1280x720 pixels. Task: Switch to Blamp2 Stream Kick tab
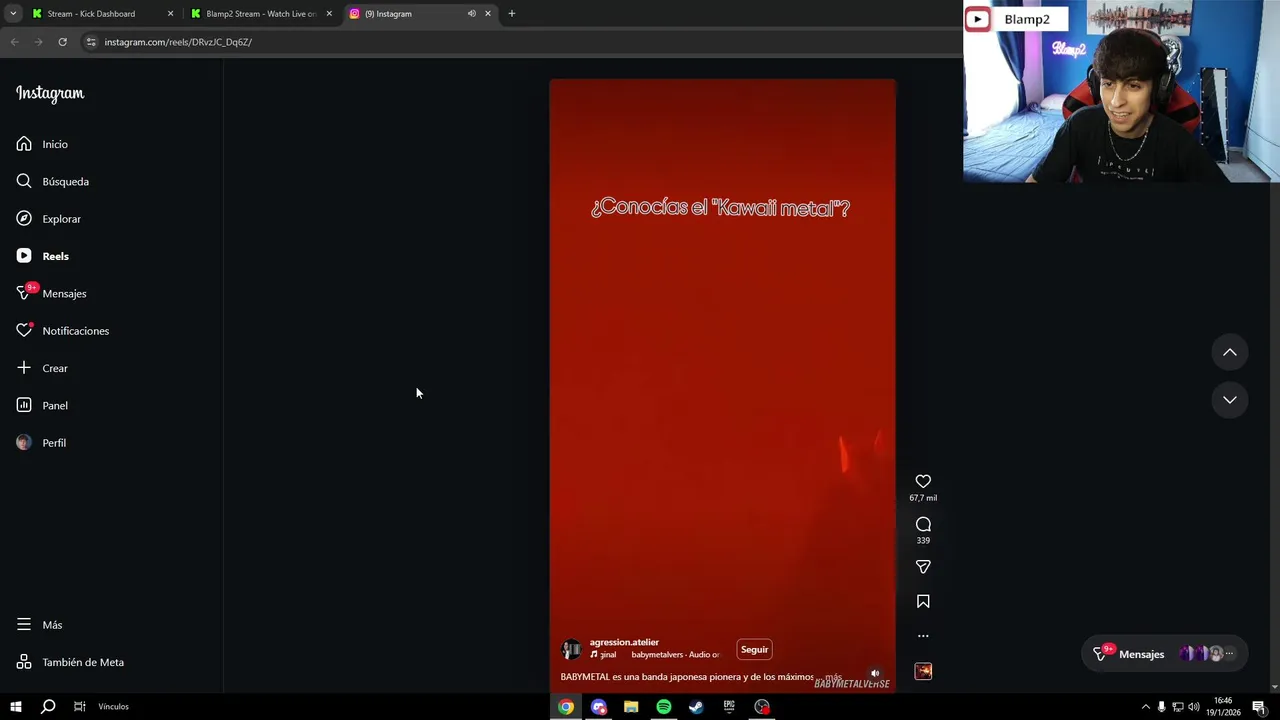click(261, 14)
